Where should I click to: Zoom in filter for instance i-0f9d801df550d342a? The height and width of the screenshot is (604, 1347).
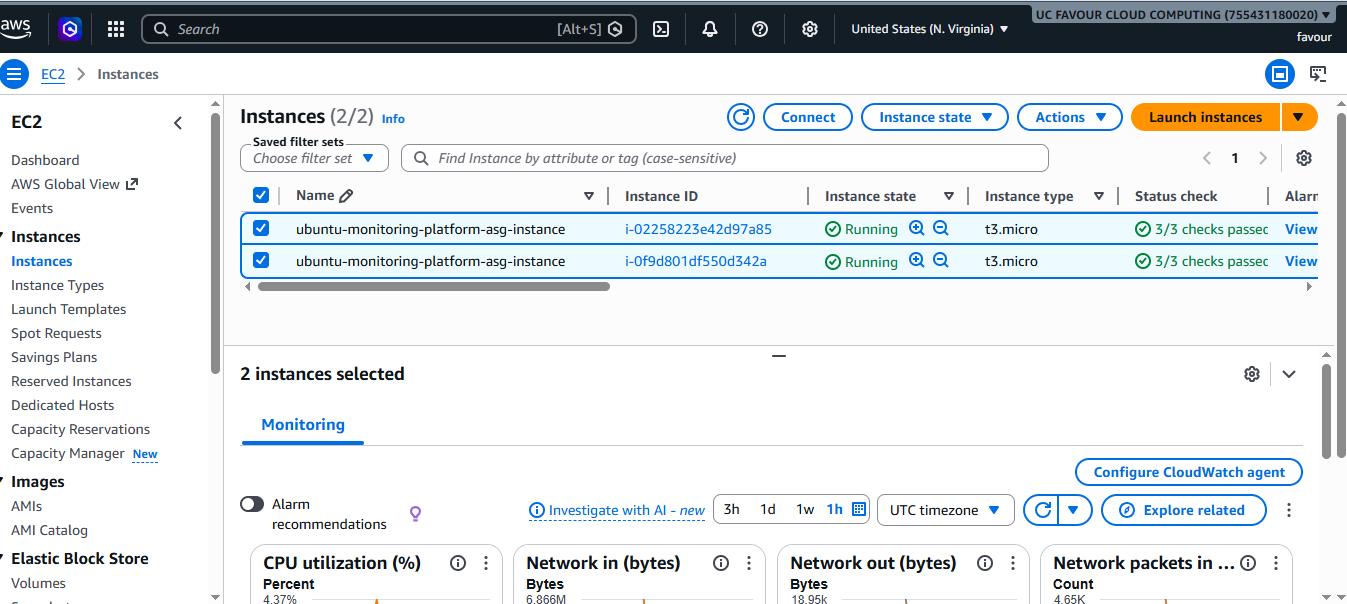pyautogui.click(x=917, y=261)
